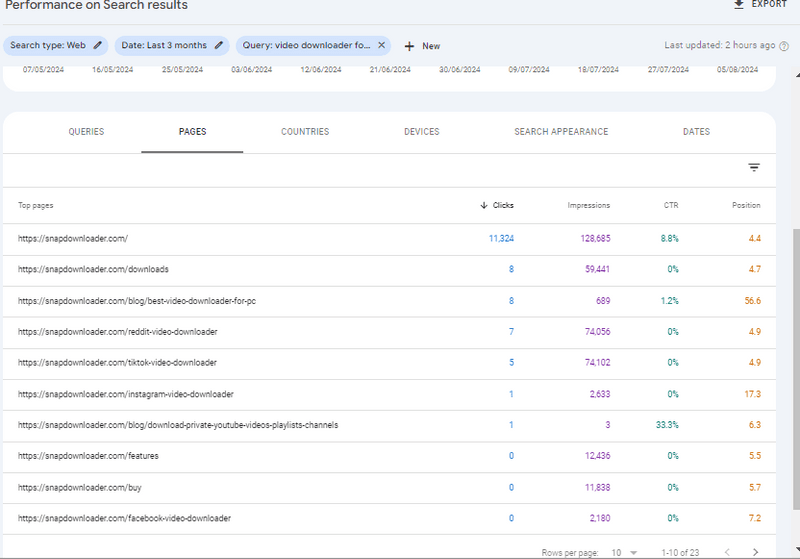The height and width of the screenshot is (559, 800).
Task: Select the snapdownloader.com/features row
Action: pyautogui.click(x=389, y=456)
